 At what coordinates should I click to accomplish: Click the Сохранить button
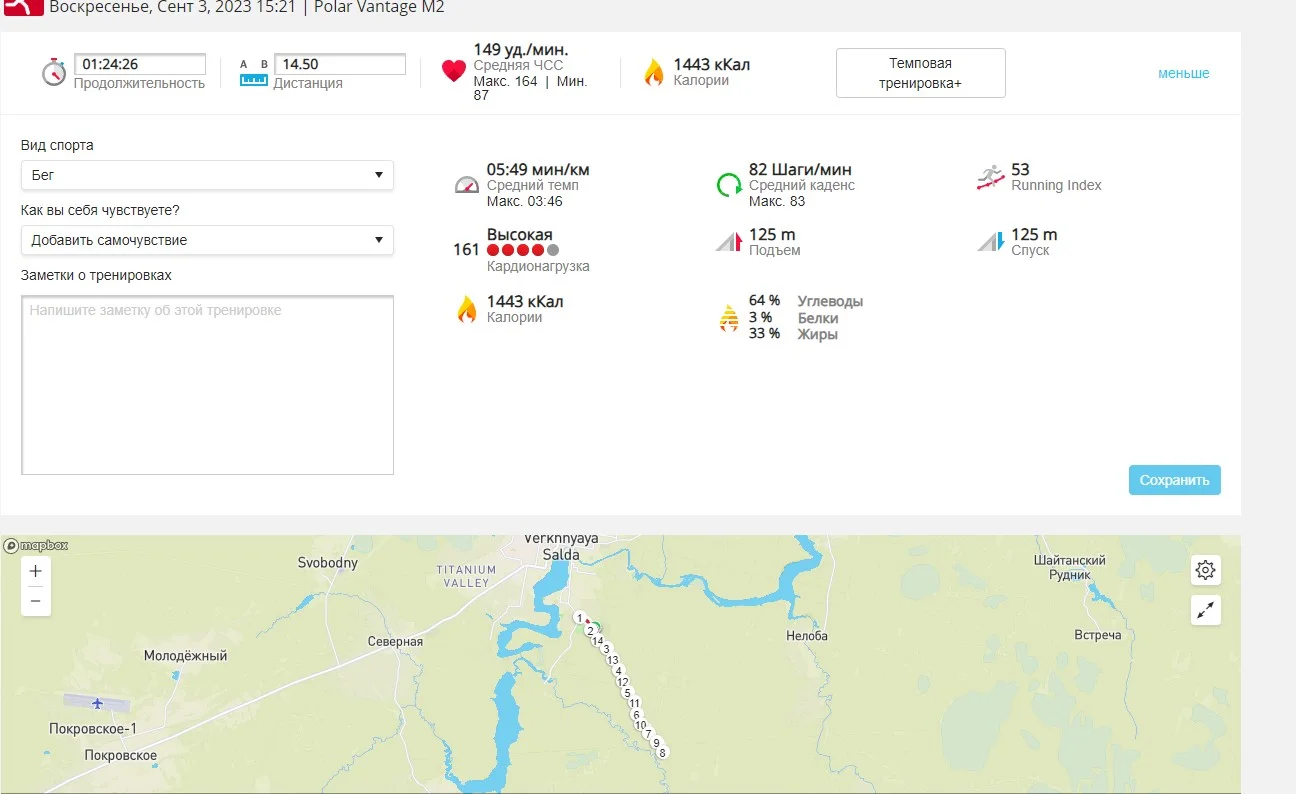(x=1174, y=480)
